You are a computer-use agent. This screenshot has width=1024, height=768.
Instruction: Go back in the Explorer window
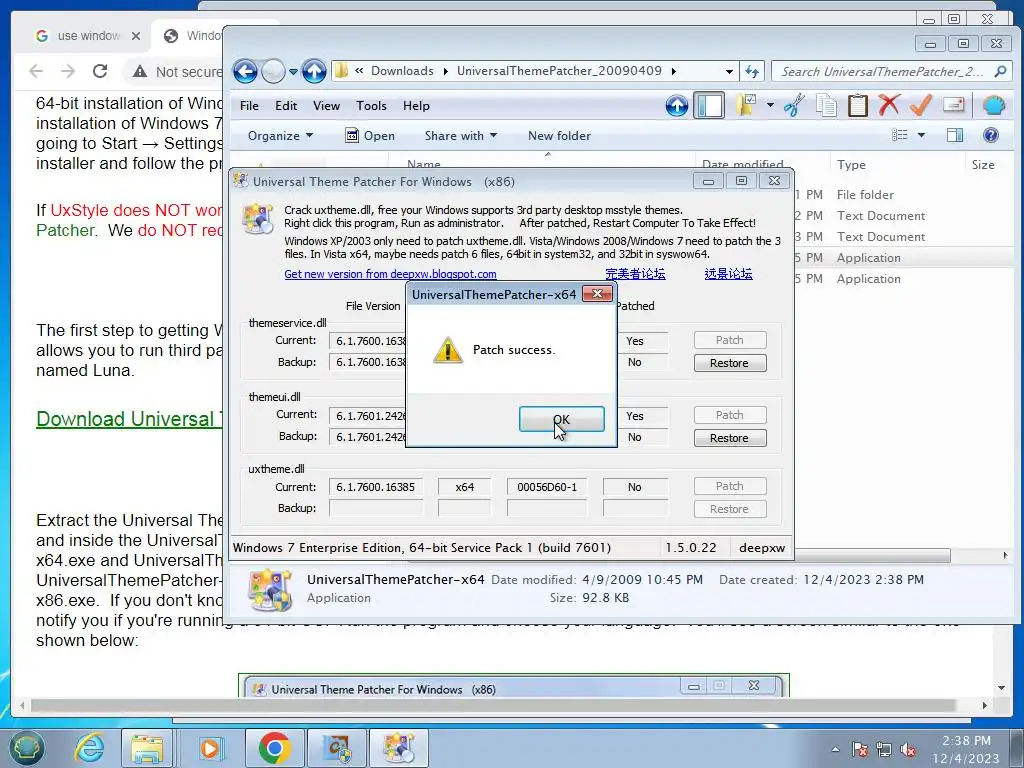[x=245, y=71]
